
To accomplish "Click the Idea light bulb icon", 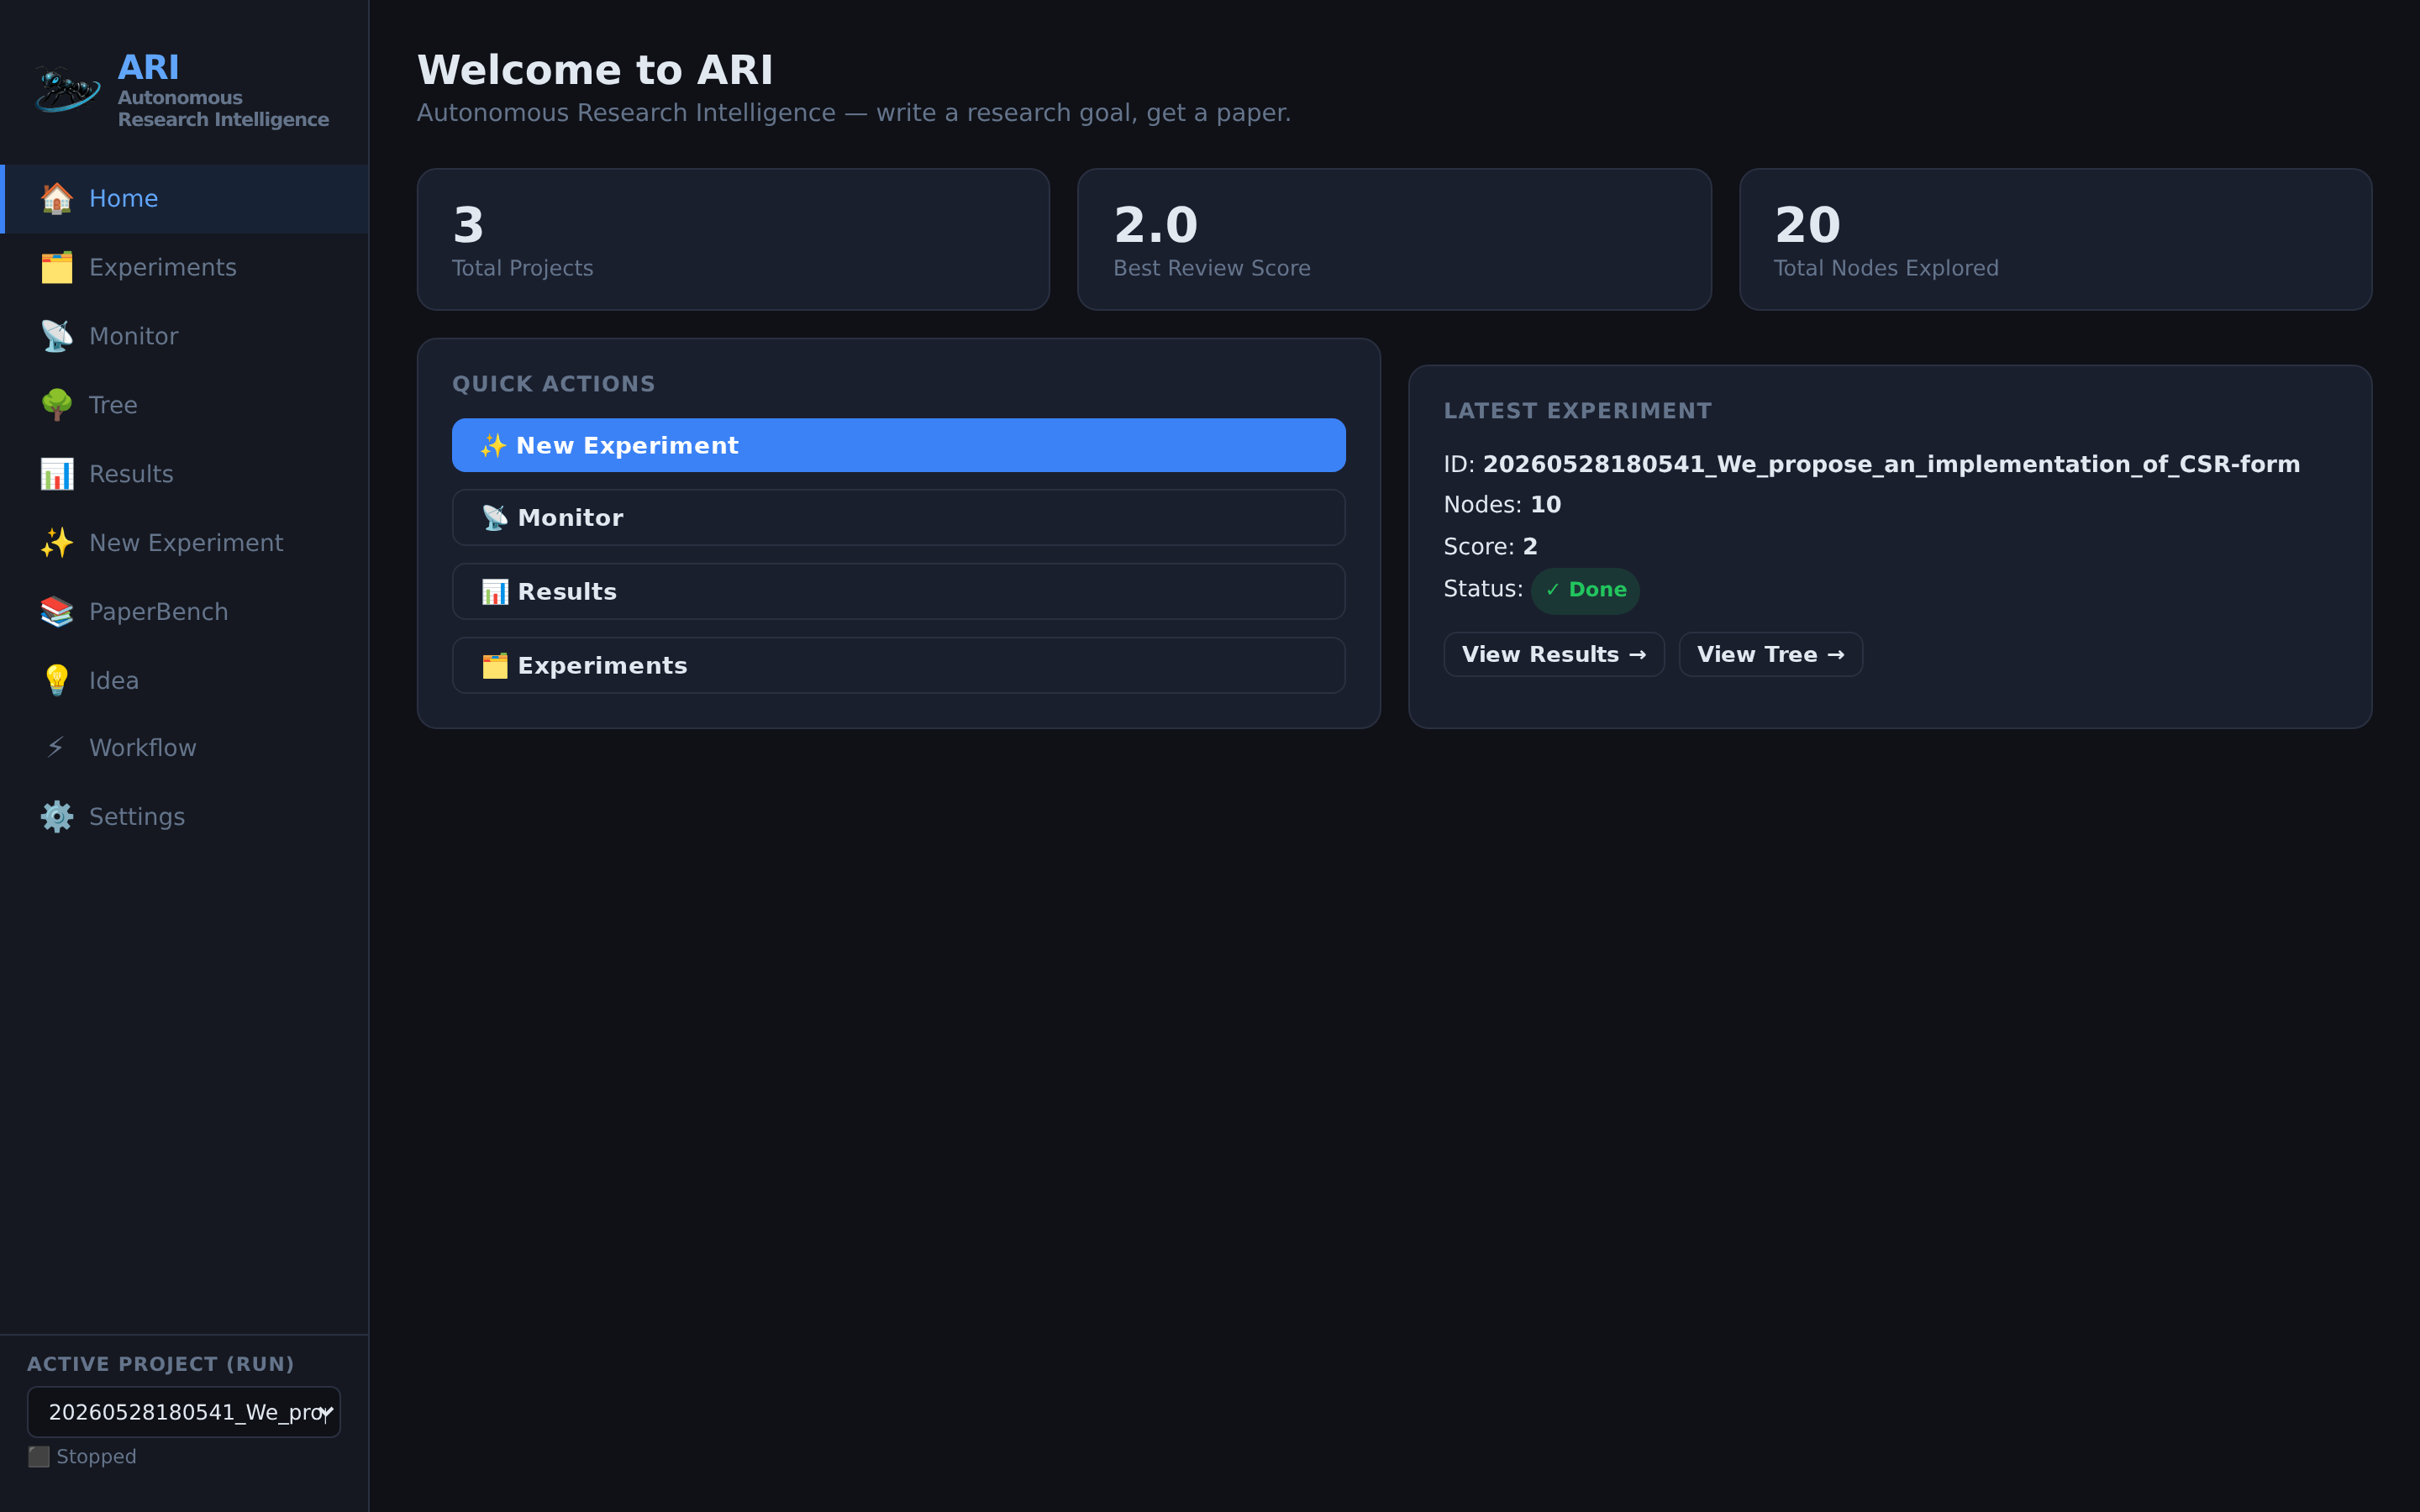I will point(57,680).
